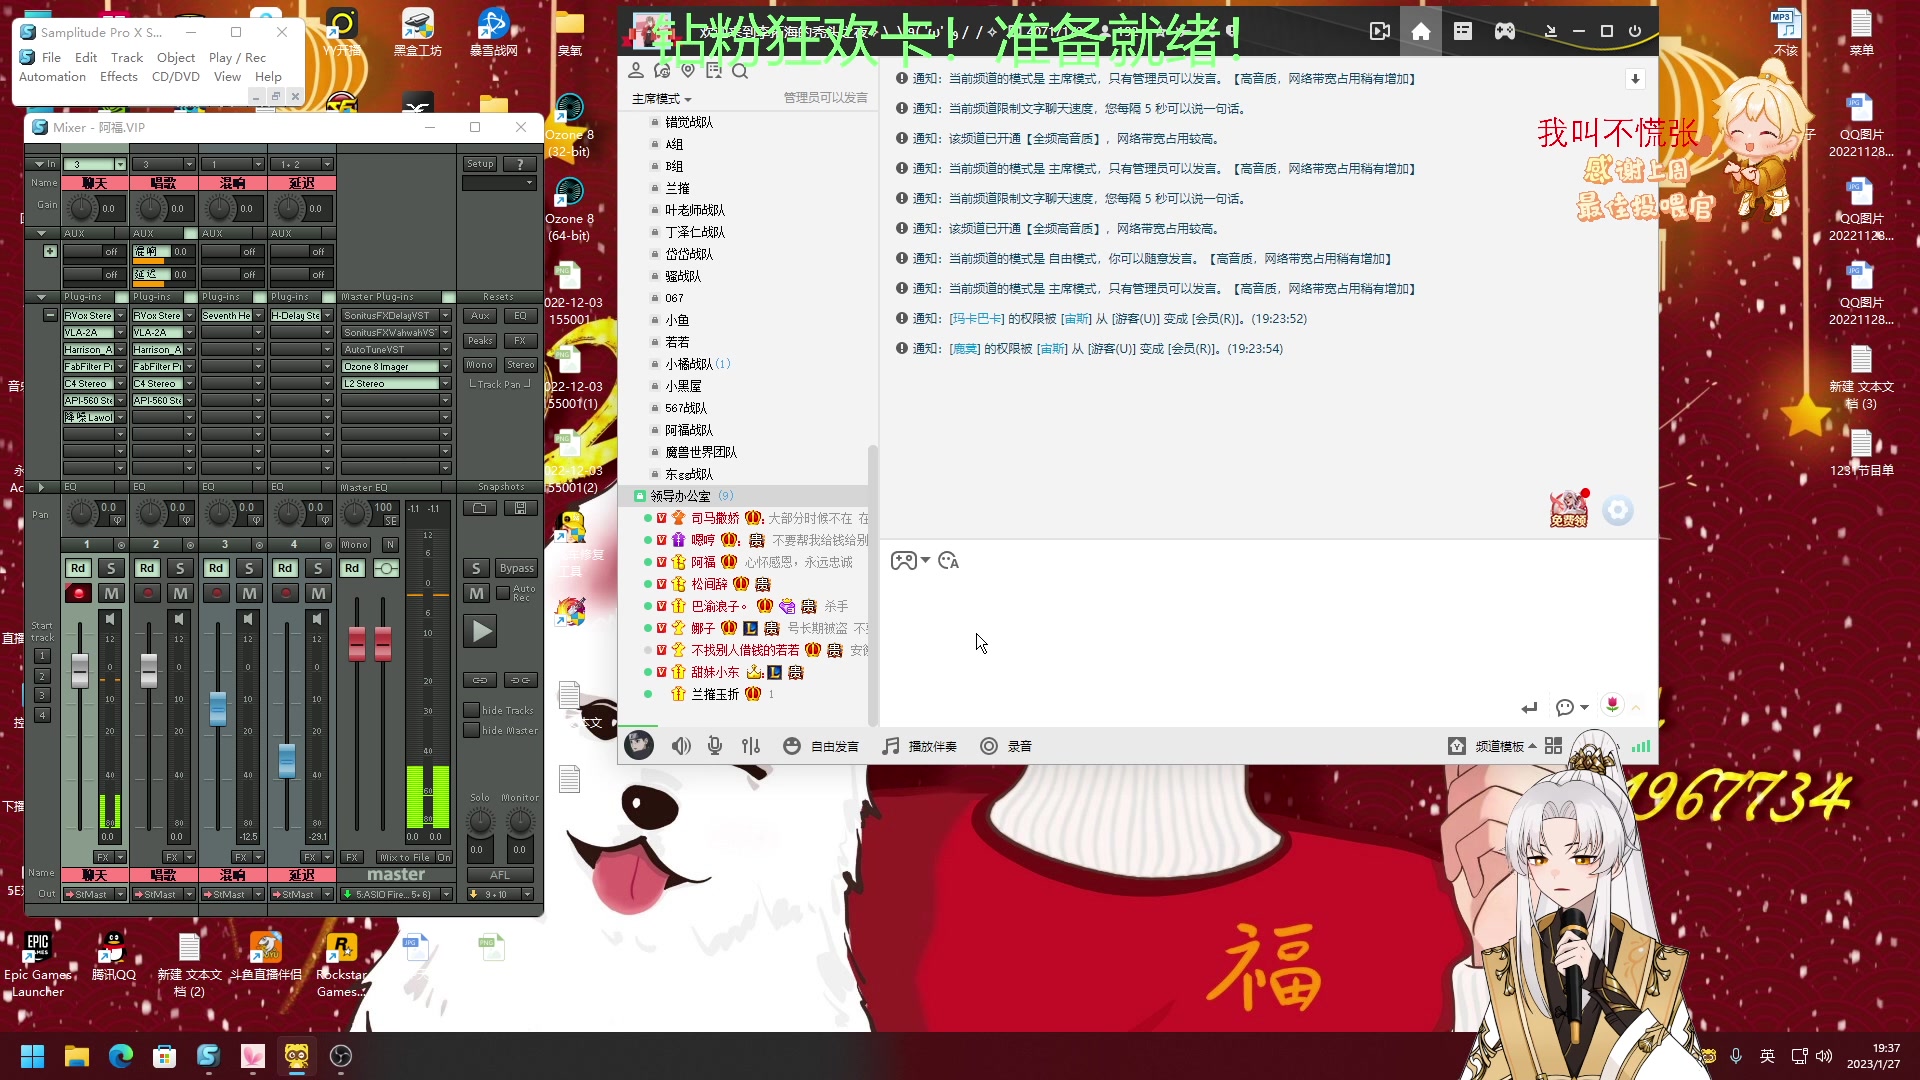Image resolution: width=1920 pixels, height=1080 pixels.
Task: Open the Automation menu in Samplitude
Action: pos(52,76)
